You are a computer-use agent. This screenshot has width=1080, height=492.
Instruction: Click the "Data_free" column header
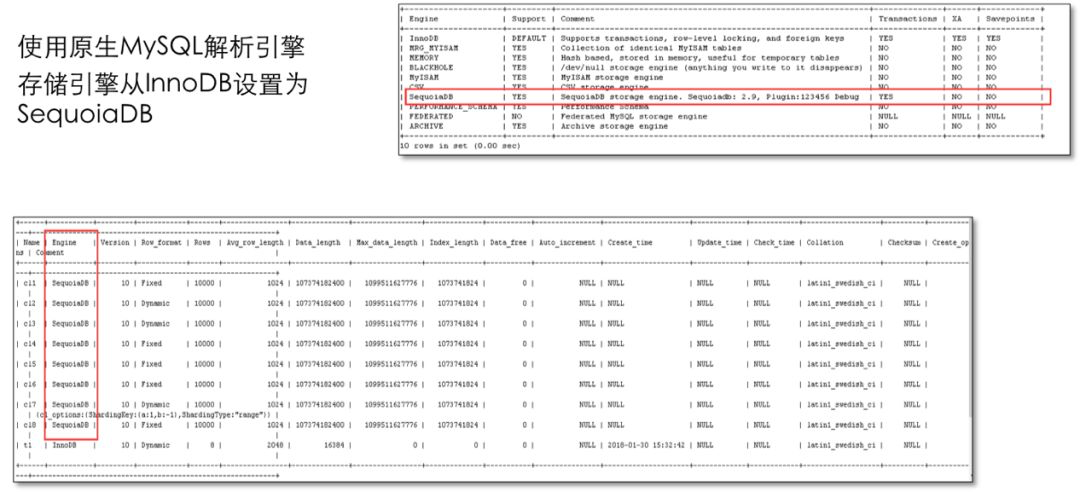pos(508,243)
